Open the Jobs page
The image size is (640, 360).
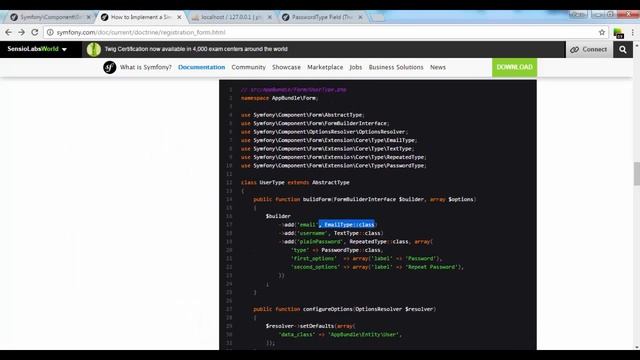tap(356, 67)
